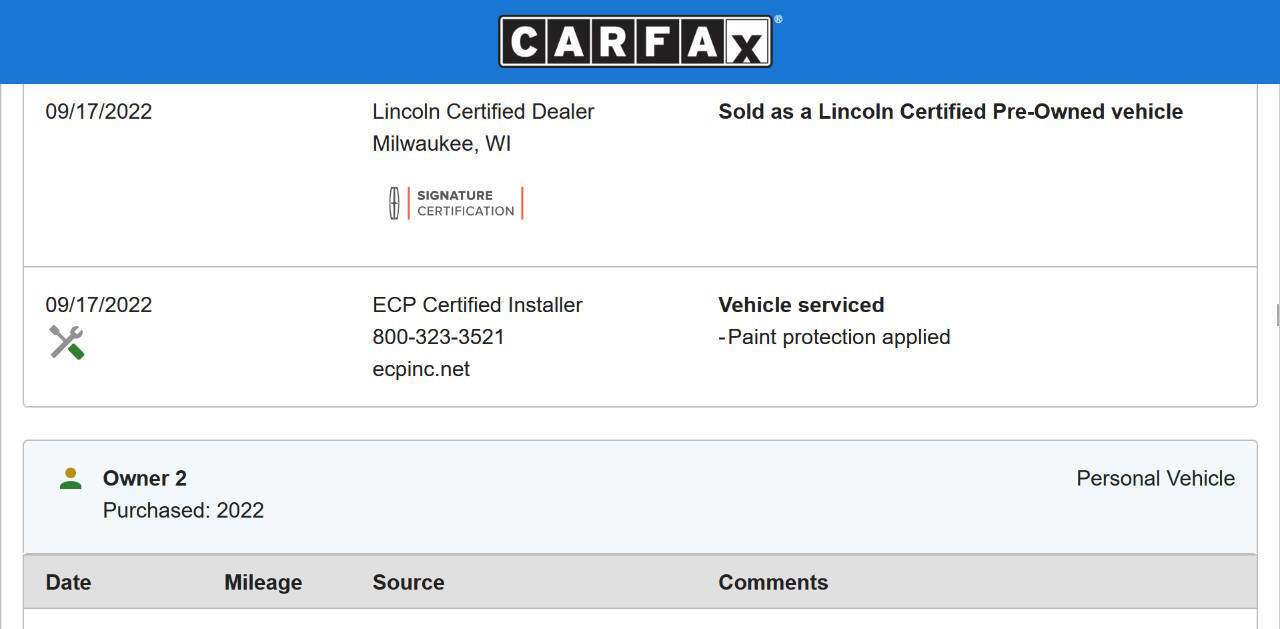Click the Lincoln Signature Certification badge
1280x629 pixels.
point(456,203)
